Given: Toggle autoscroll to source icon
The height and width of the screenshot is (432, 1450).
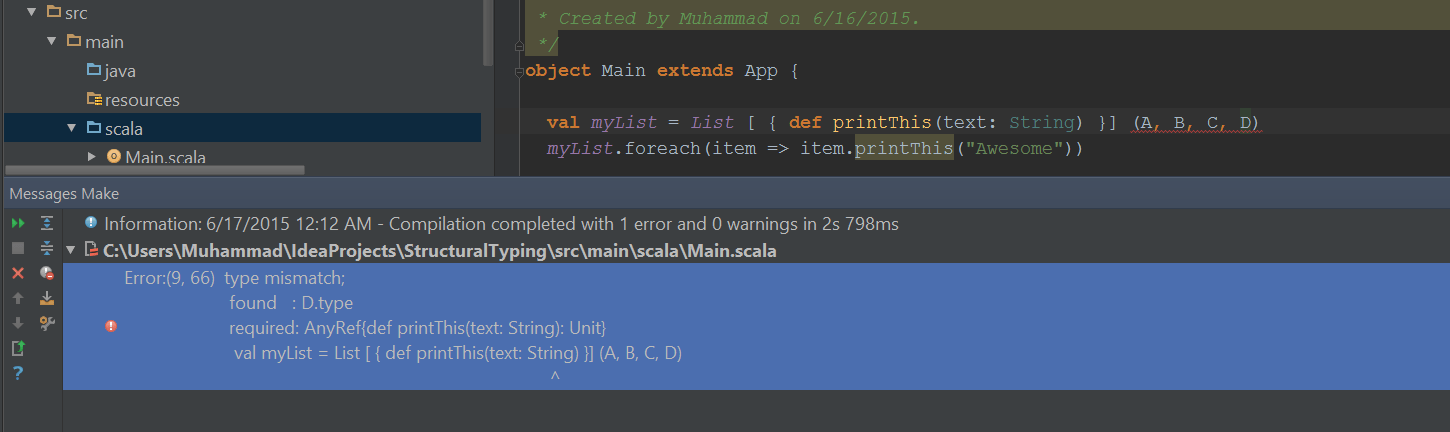Looking at the screenshot, I should pyautogui.click(x=46, y=298).
